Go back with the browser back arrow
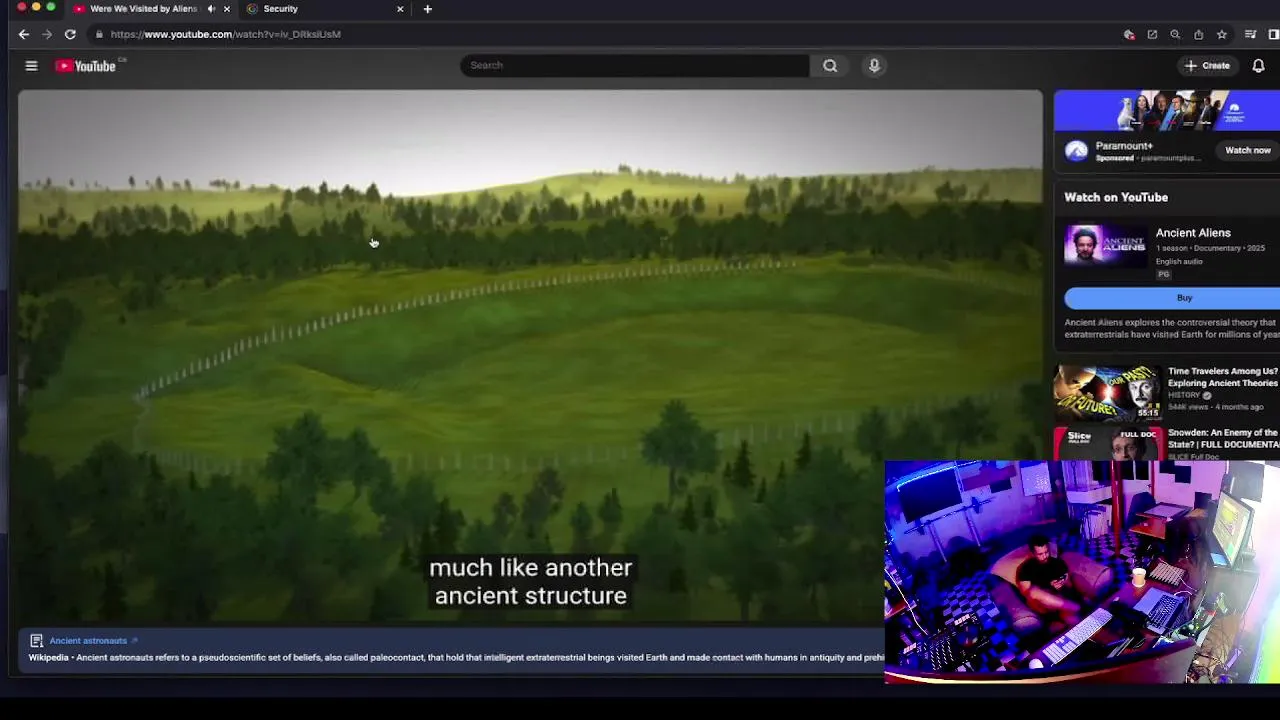The height and width of the screenshot is (720, 1280). point(24,34)
